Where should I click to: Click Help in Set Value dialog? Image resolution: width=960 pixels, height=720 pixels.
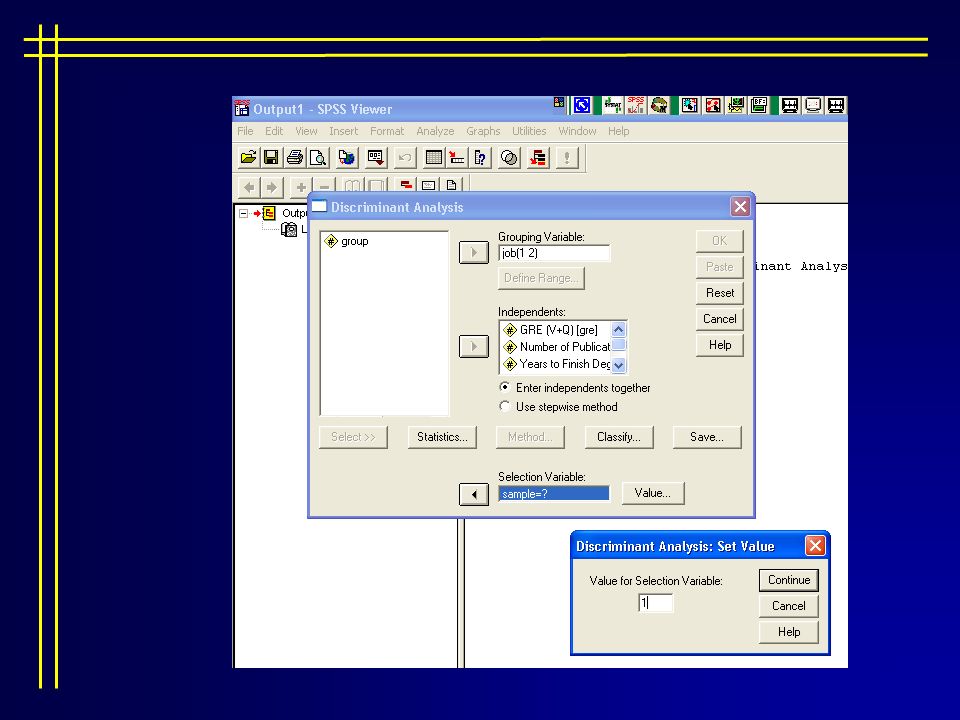coord(789,632)
